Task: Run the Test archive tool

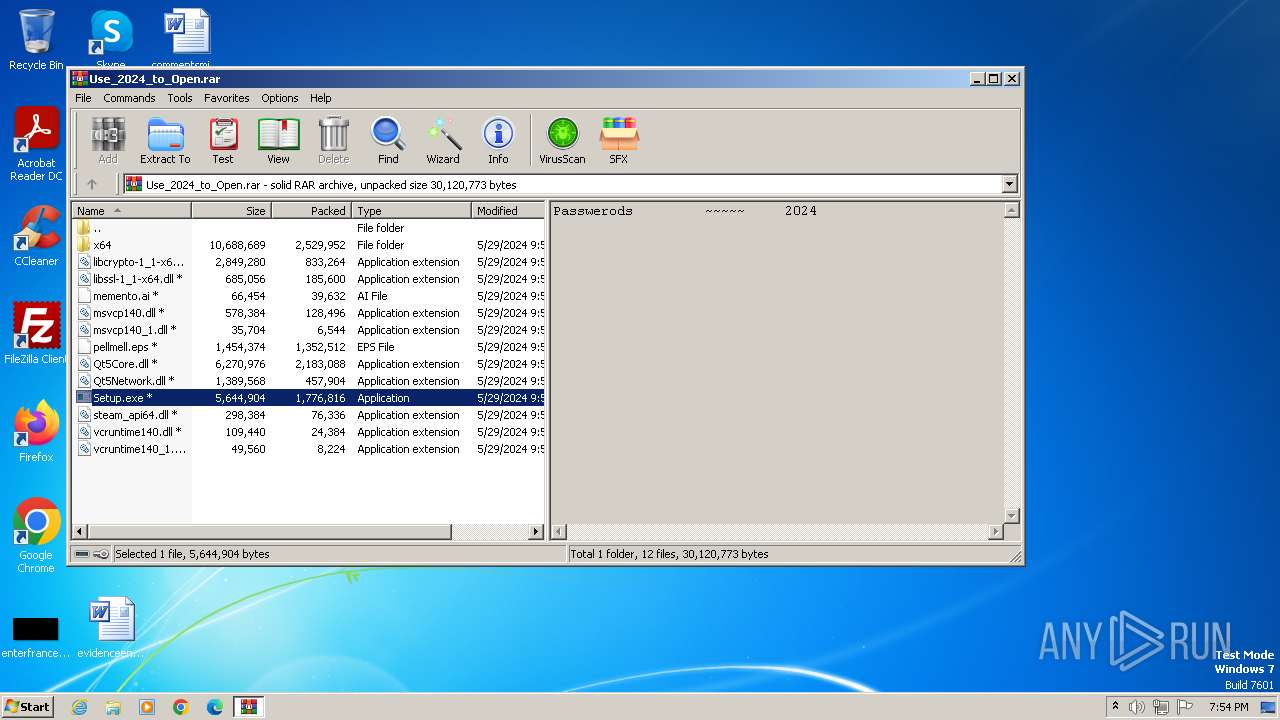Action: tap(223, 141)
